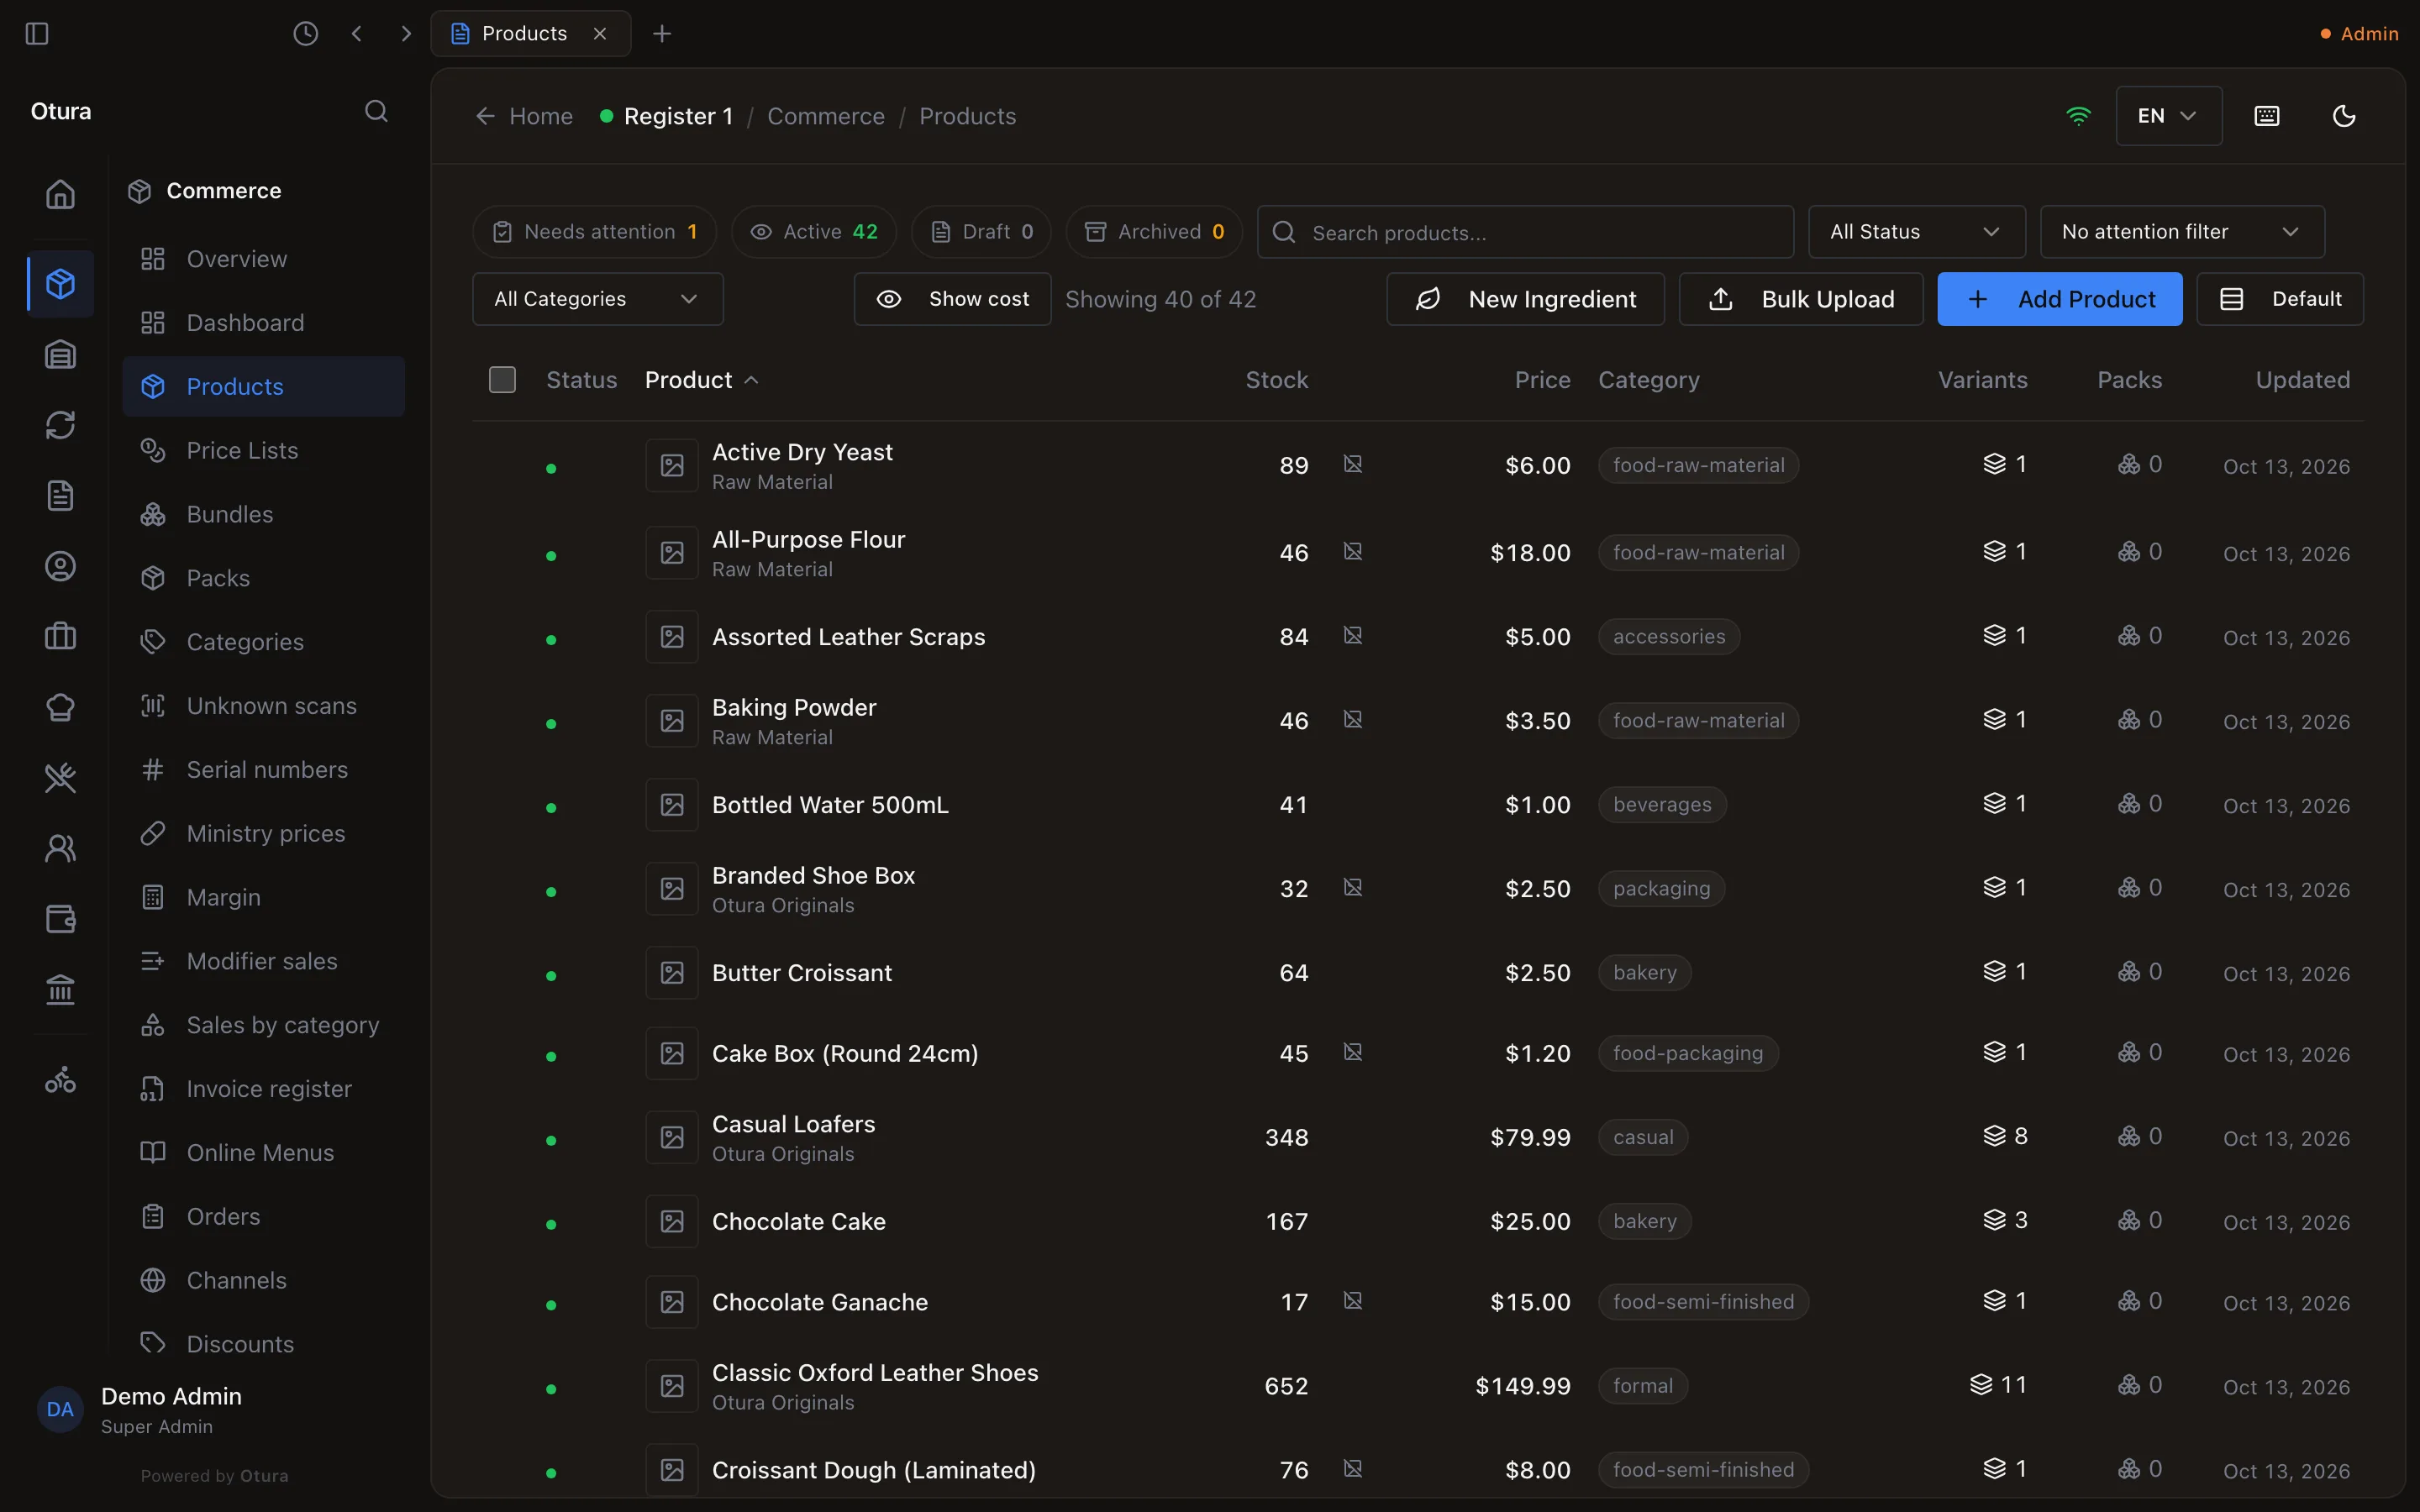Click the no-image icon in the Active Dry Yeast row

pyautogui.click(x=1353, y=464)
